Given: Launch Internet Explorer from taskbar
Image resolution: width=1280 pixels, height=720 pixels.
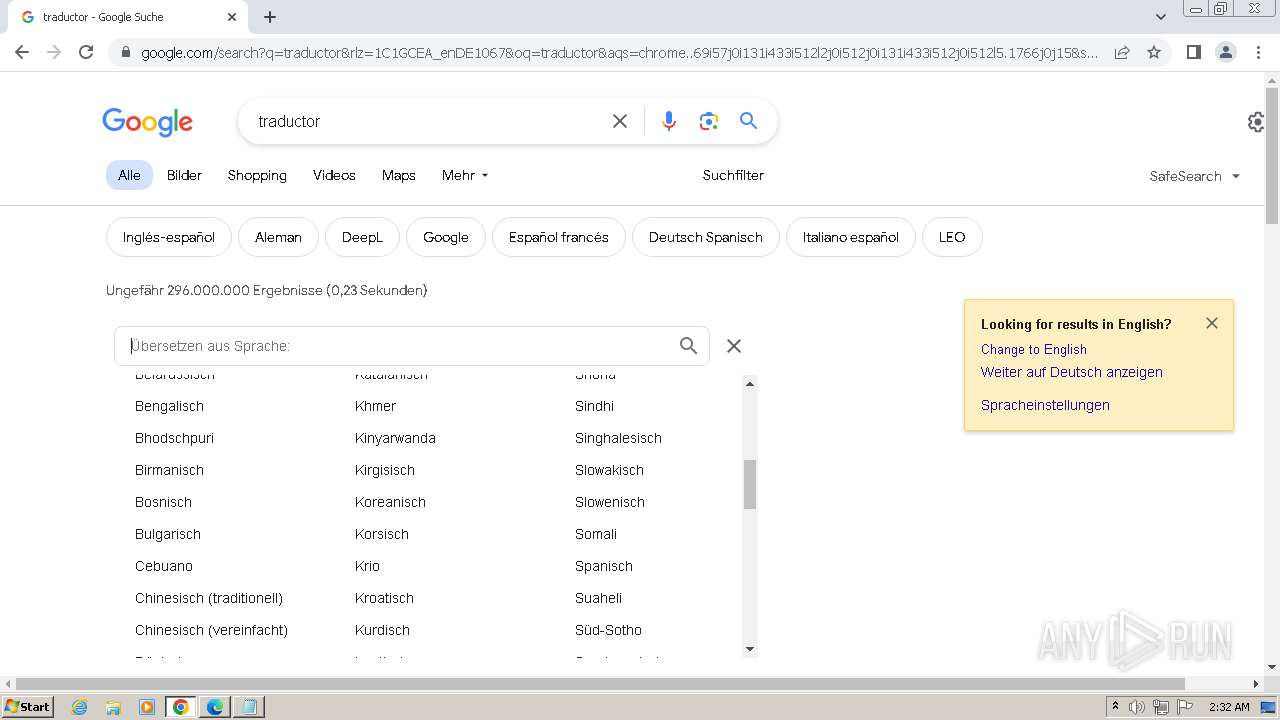Looking at the screenshot, I should click(x=79, y=707).
